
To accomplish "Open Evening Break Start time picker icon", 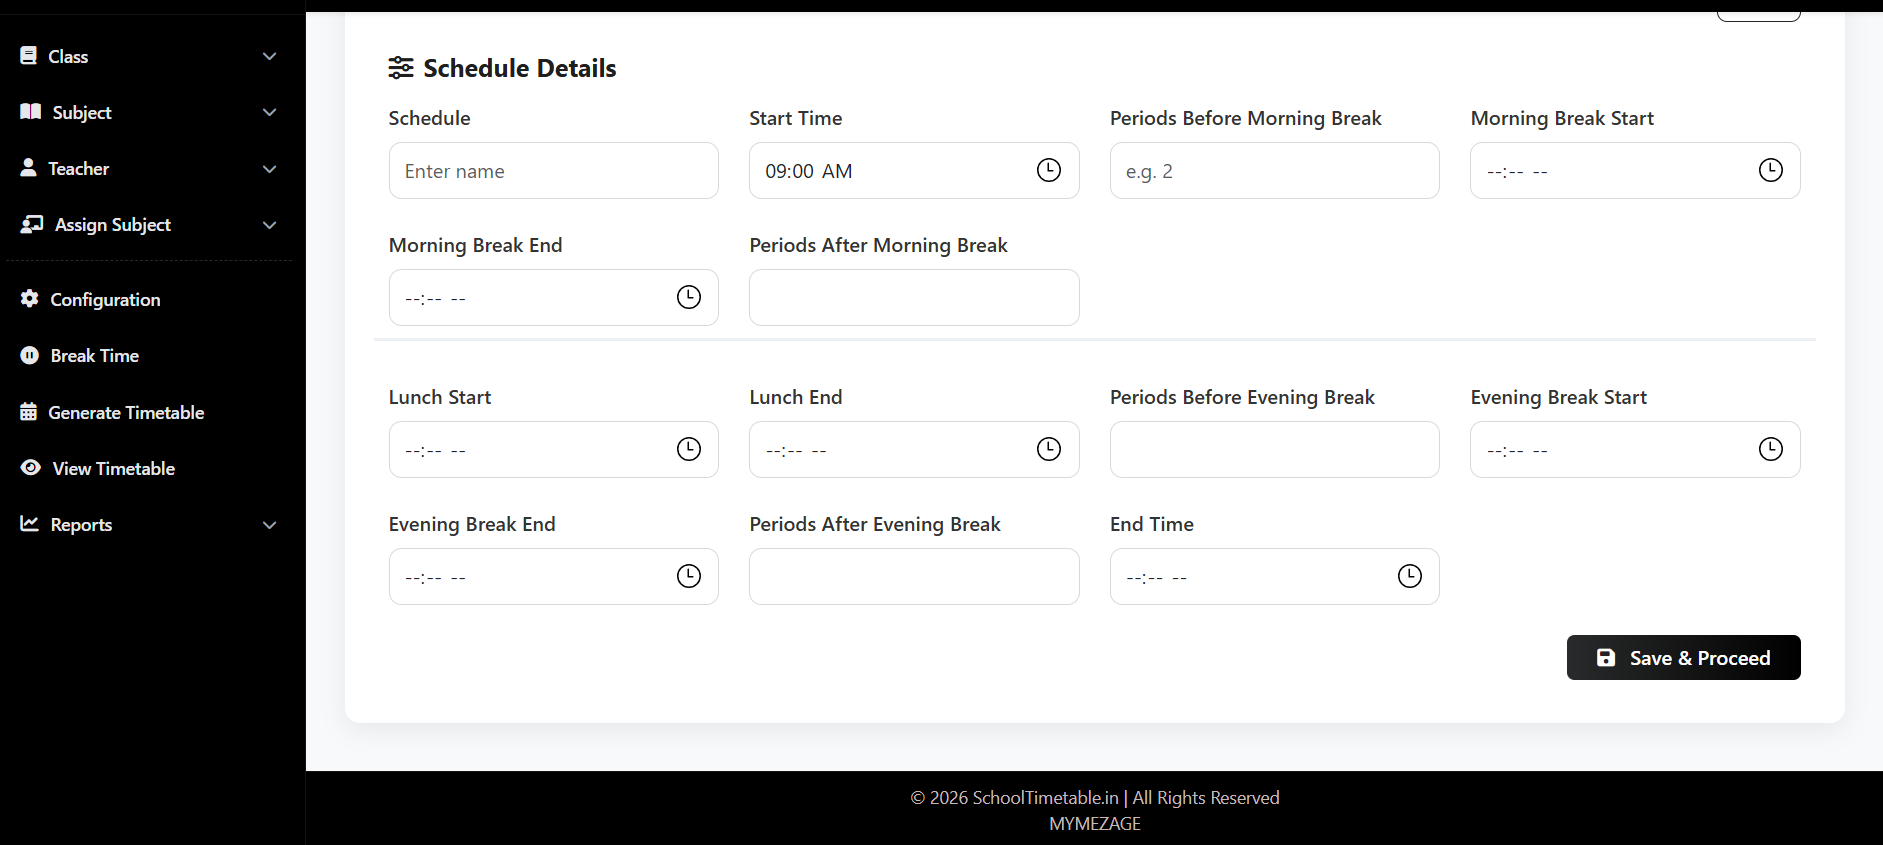I will pos(1770,449).
